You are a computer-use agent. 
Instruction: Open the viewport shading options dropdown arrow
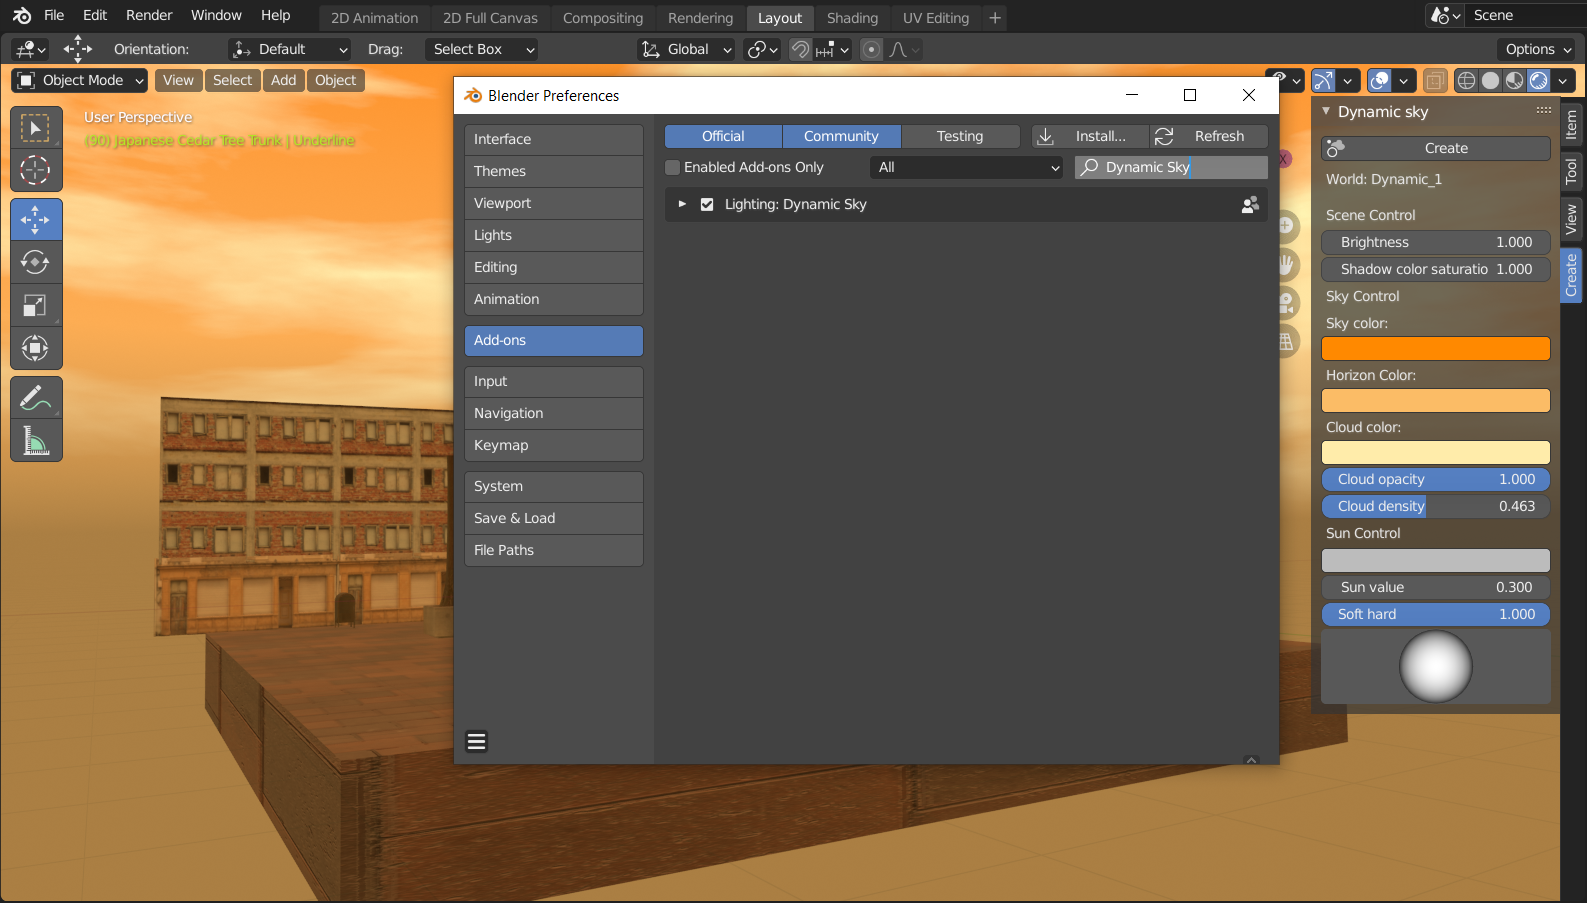[x=1563, y=81]
